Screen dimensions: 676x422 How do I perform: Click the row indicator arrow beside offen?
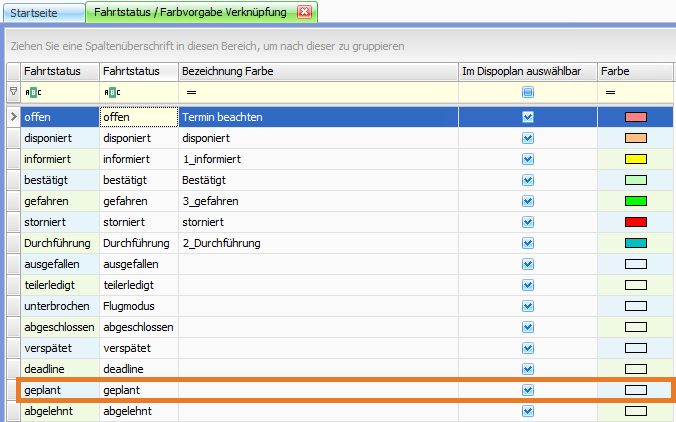[x=13, y=117]
